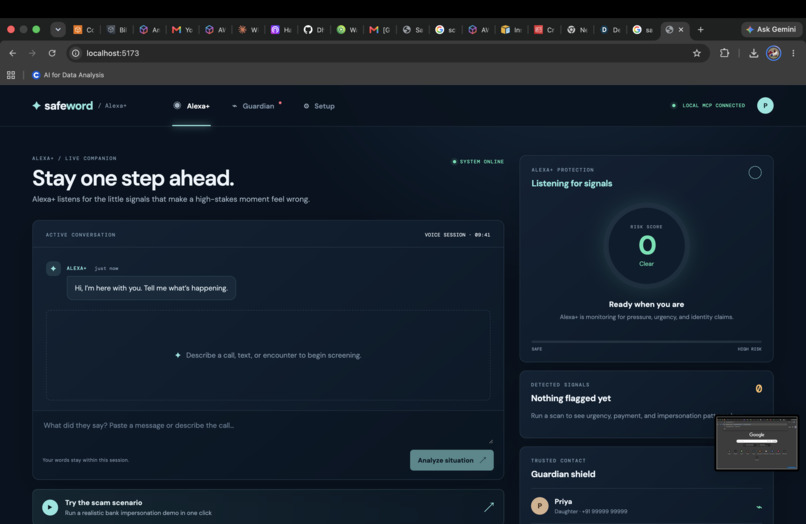This screenshot has width=806, height=524.
Task: Switch to the first 'Bi' browser tab
Action: tap(116, 30)
